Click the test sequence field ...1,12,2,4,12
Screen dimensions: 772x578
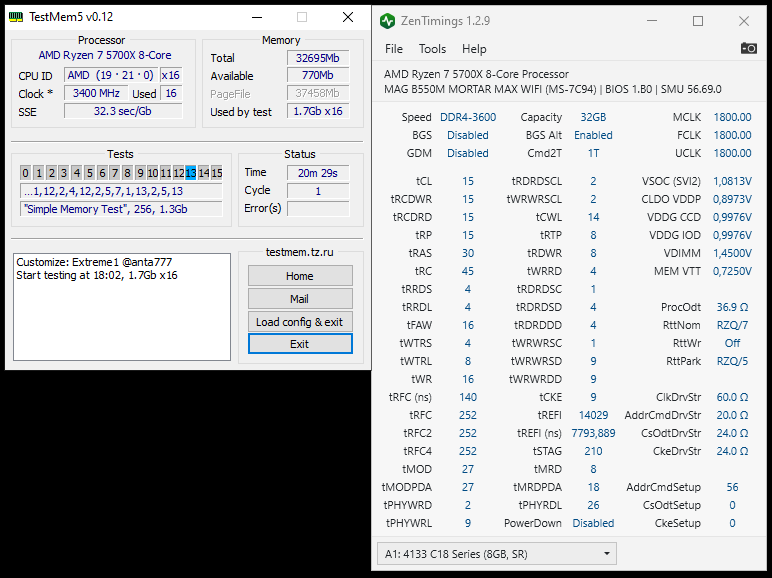(x=121, y=191)
